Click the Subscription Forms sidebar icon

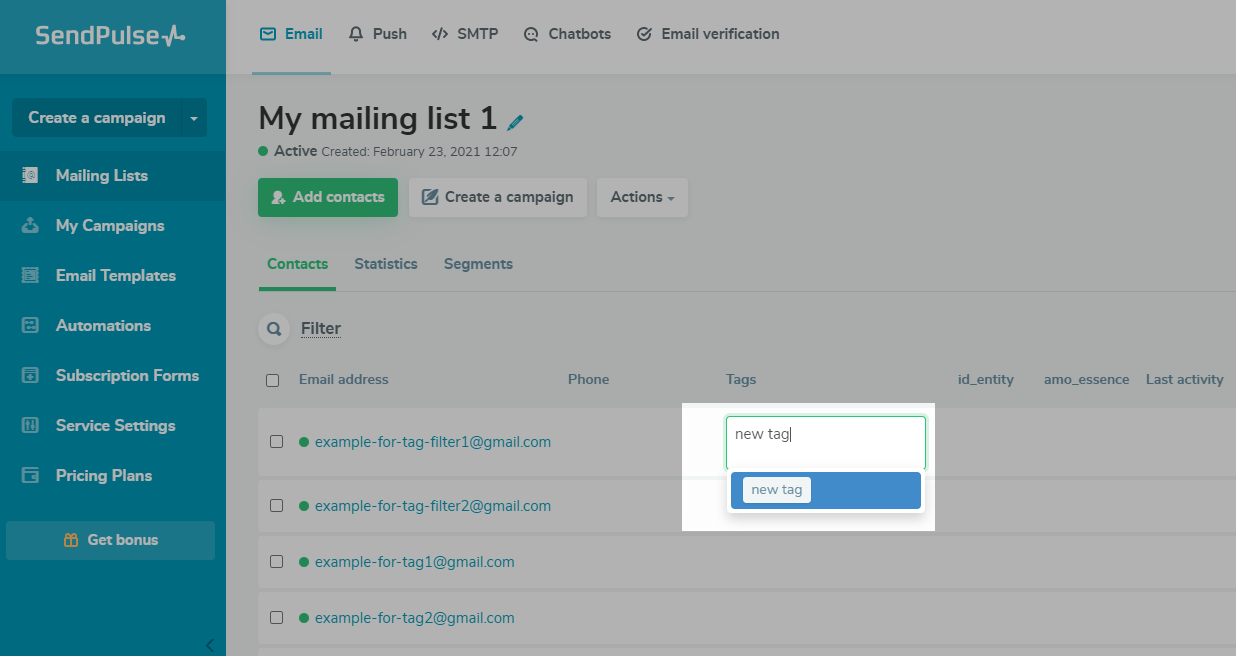point(31,376)
